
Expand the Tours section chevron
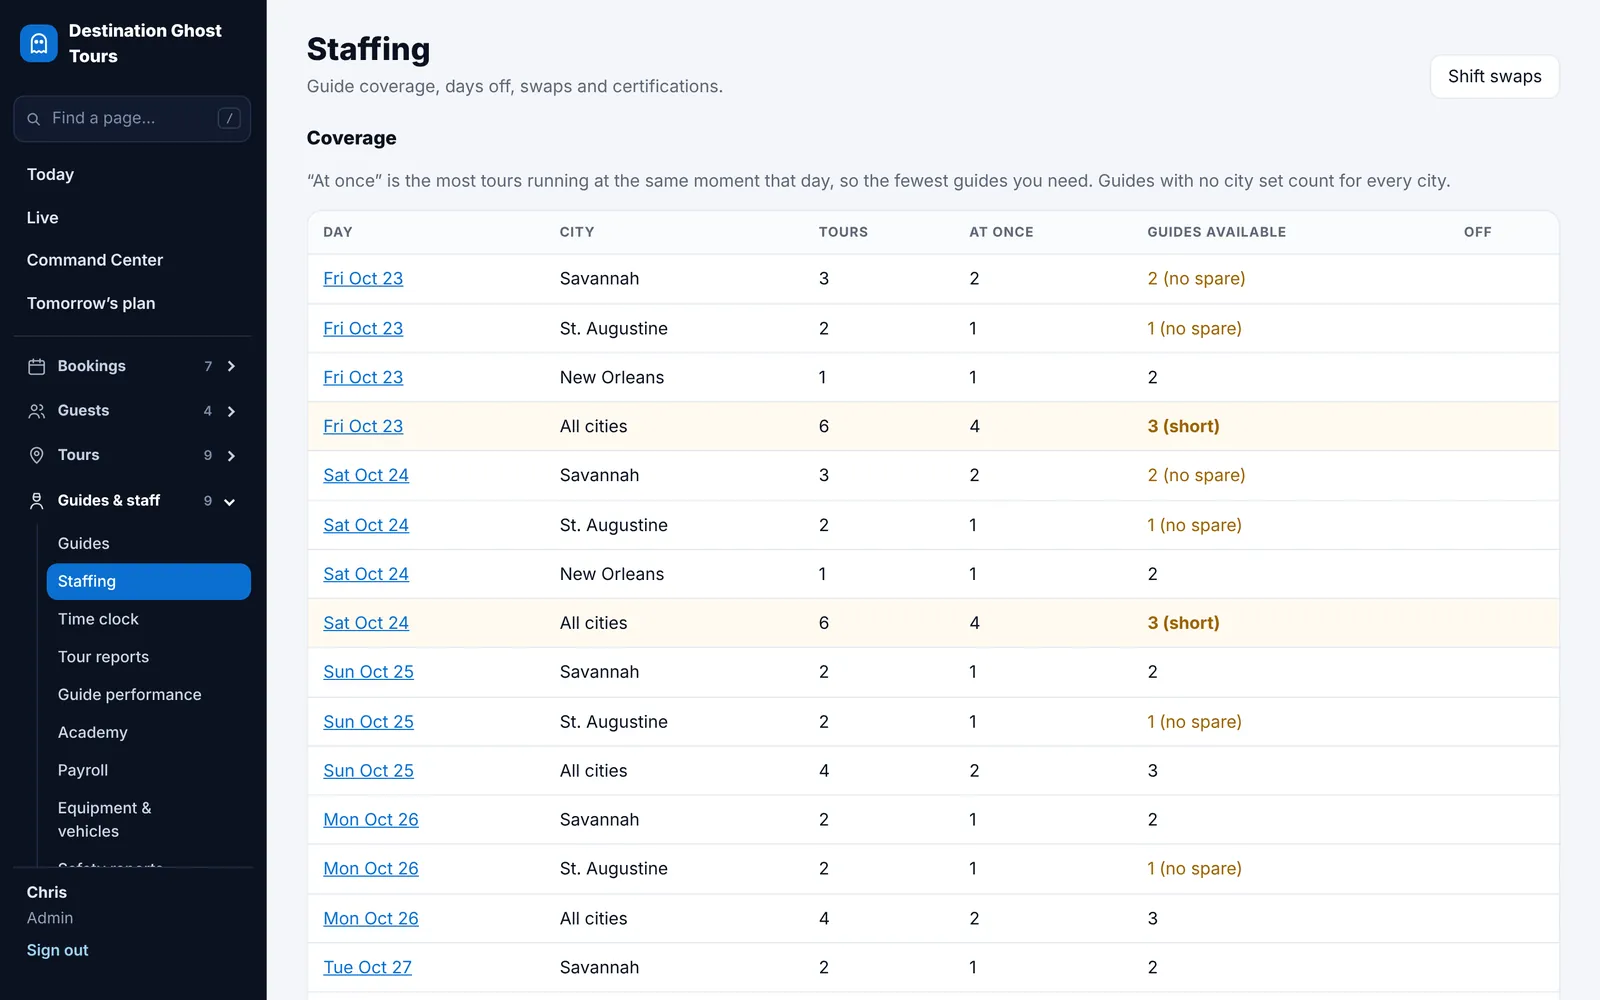(231, 456)
